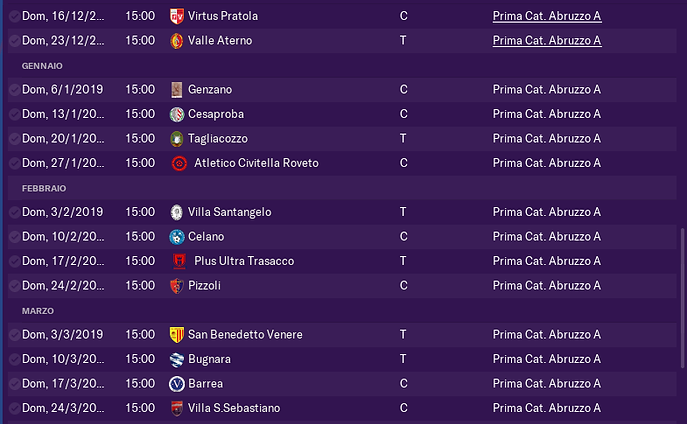The height and width of the screenshot is (424, 687).
Task: Open the Valle Aterno team crest
Action: coord(177,41)
